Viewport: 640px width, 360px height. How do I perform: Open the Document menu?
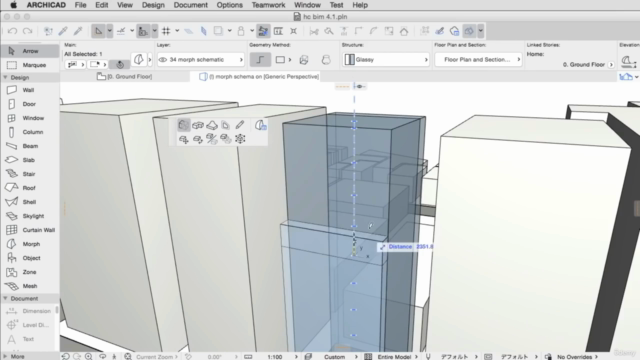click(191, 5)
